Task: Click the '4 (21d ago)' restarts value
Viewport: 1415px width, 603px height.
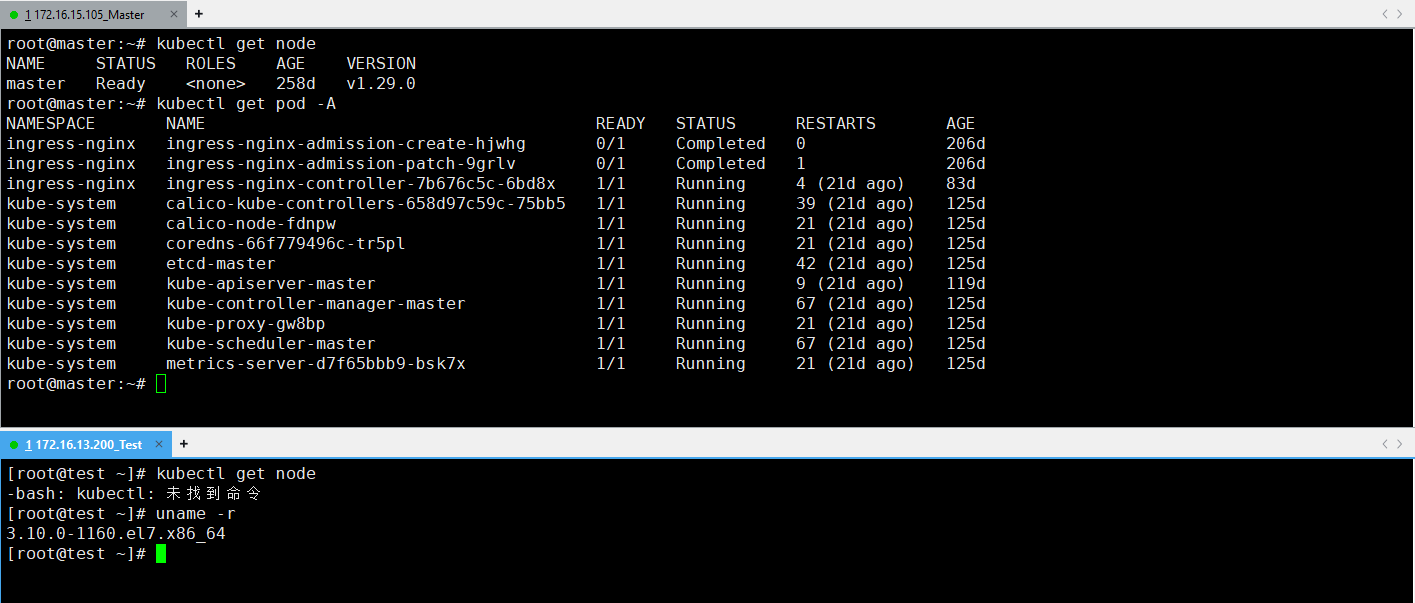Action: [851, 184]
